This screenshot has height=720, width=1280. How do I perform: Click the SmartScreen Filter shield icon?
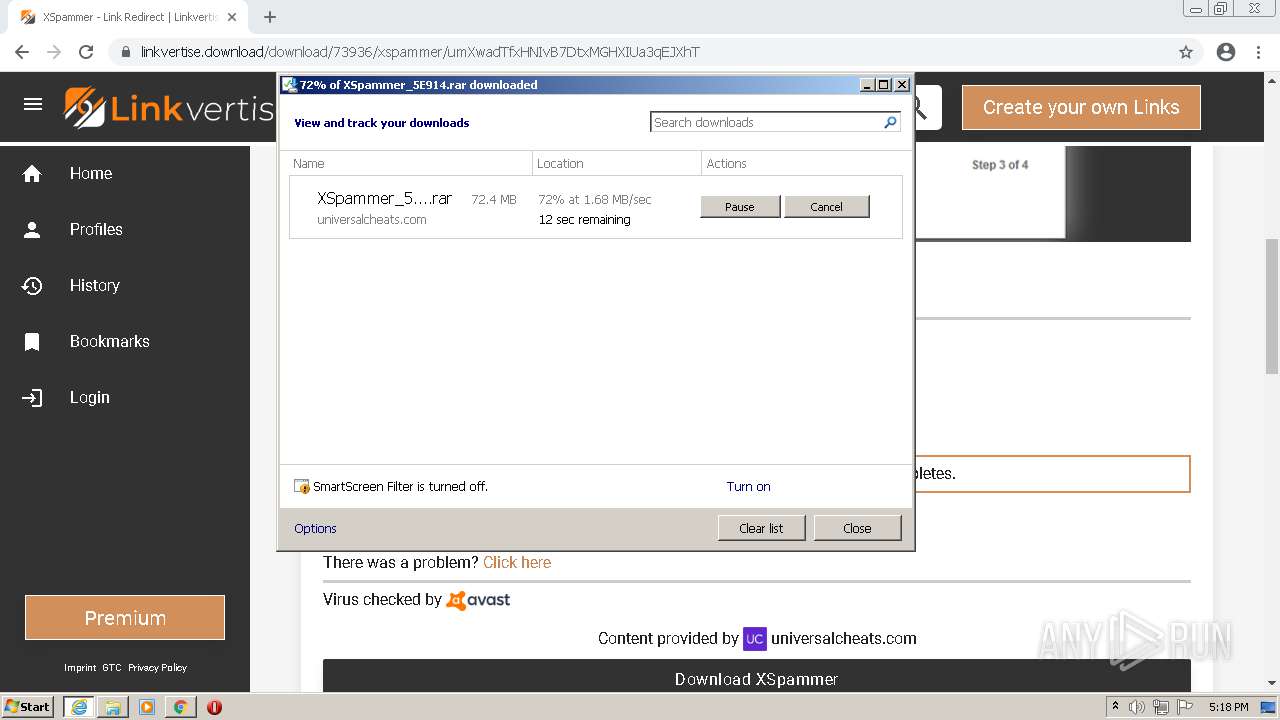(x=302, y=486)
